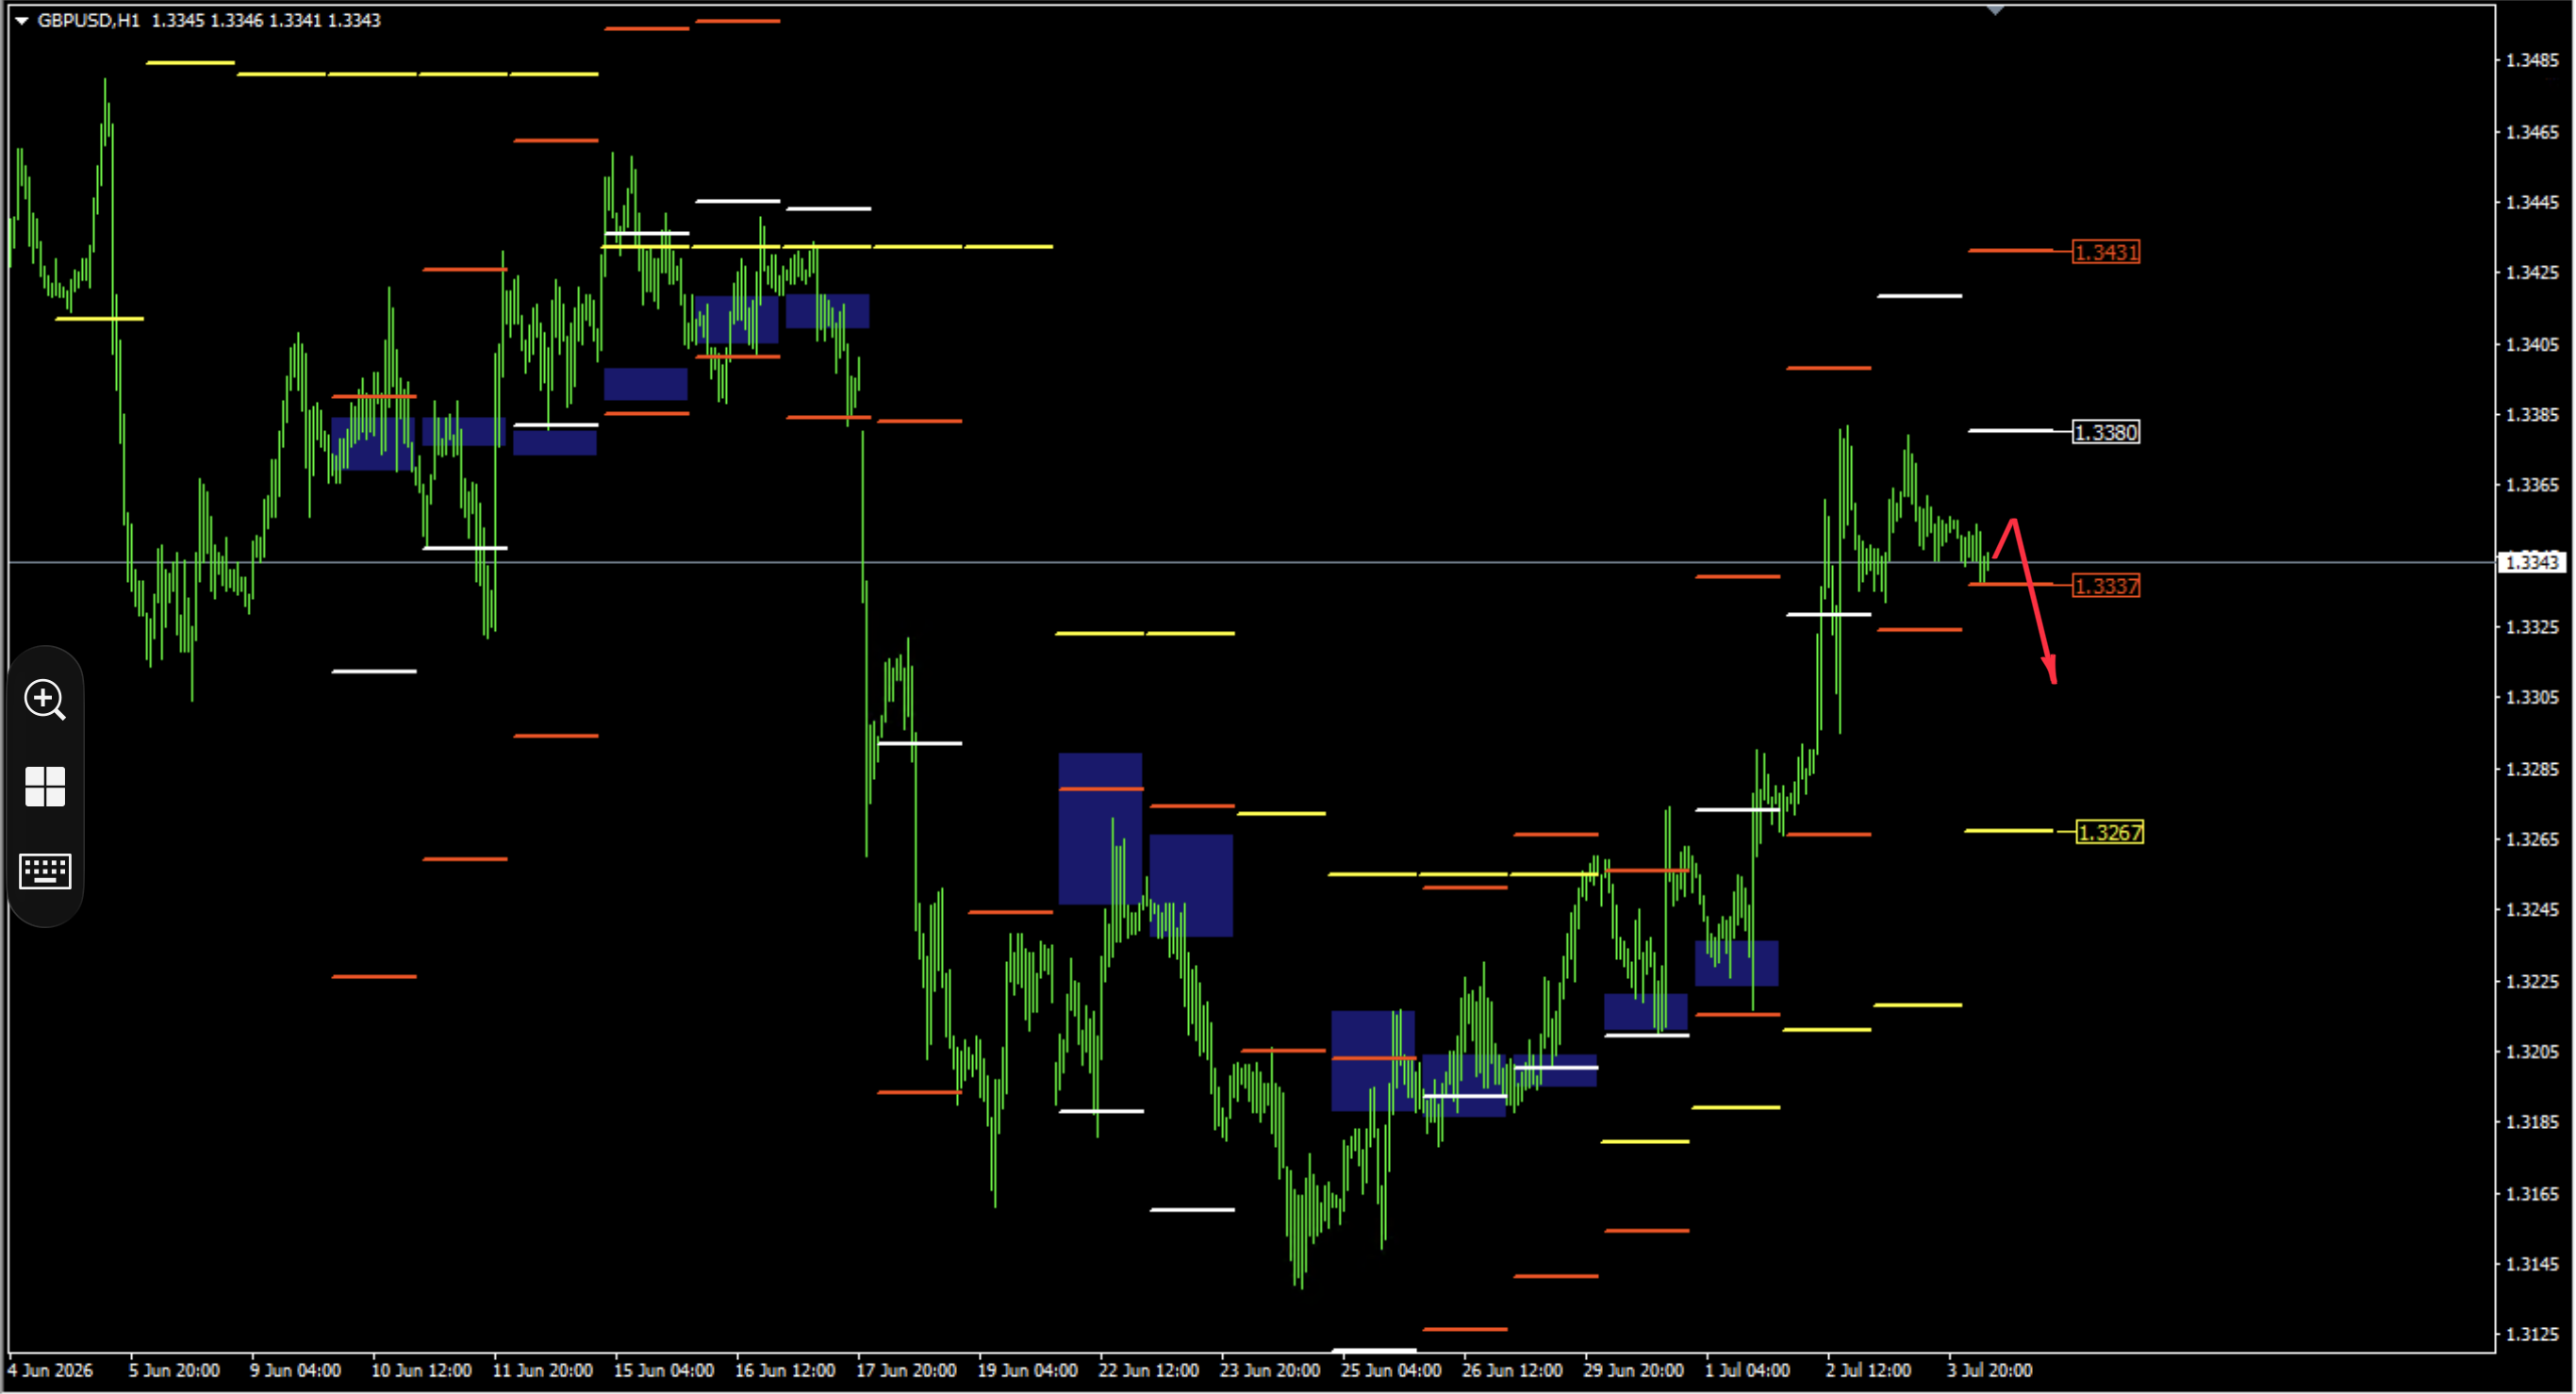
Task: Click the 1.3485 price scale value
Action: (x=2532, y=60)
